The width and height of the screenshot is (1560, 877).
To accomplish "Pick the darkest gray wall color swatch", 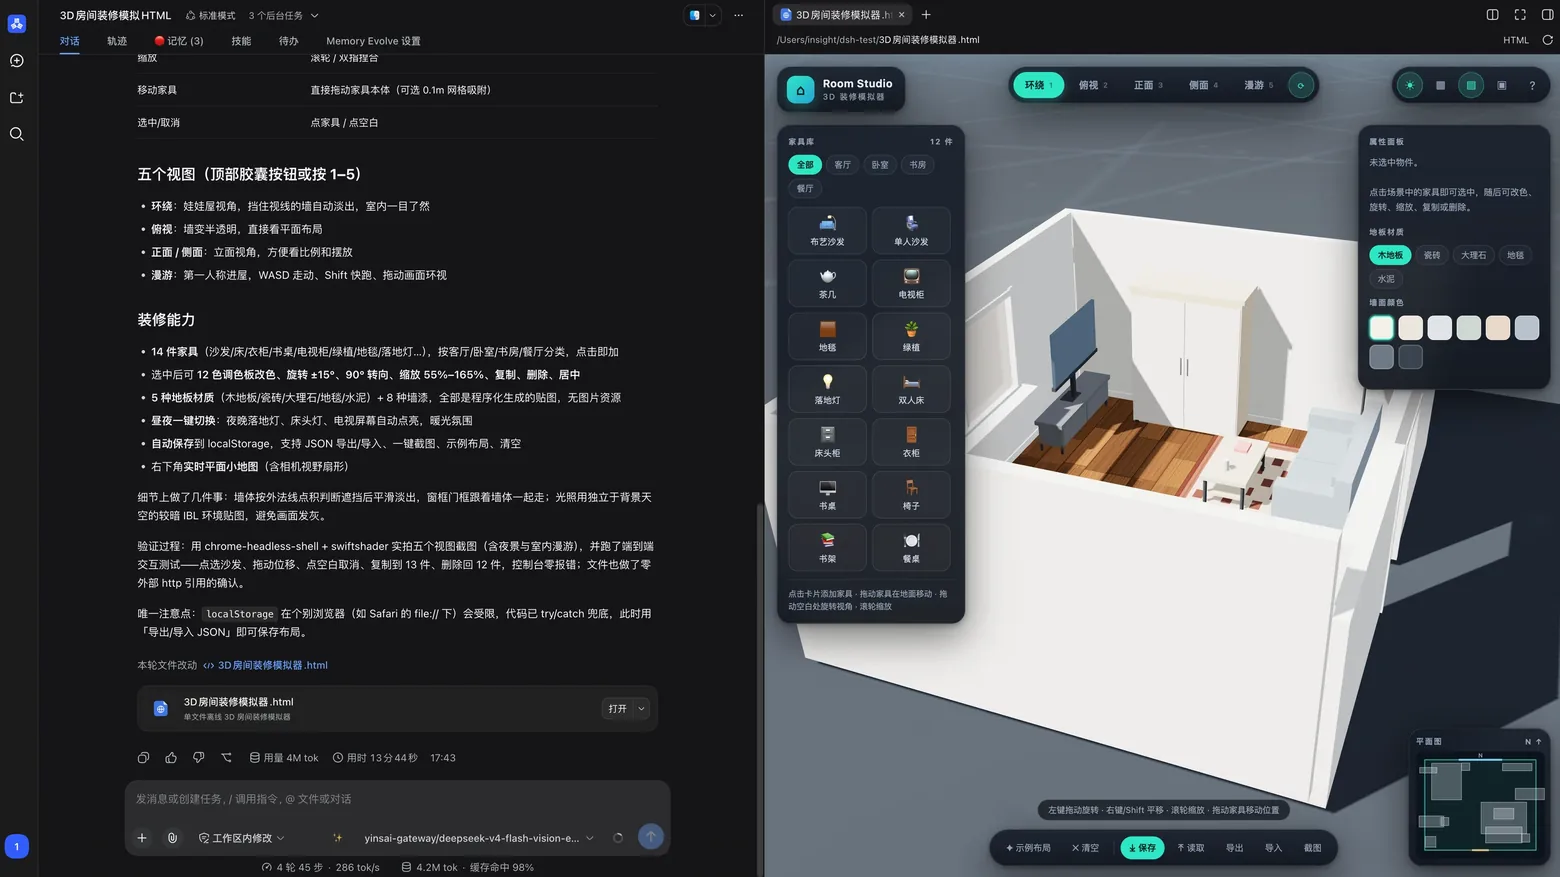I will point(1410,357).
